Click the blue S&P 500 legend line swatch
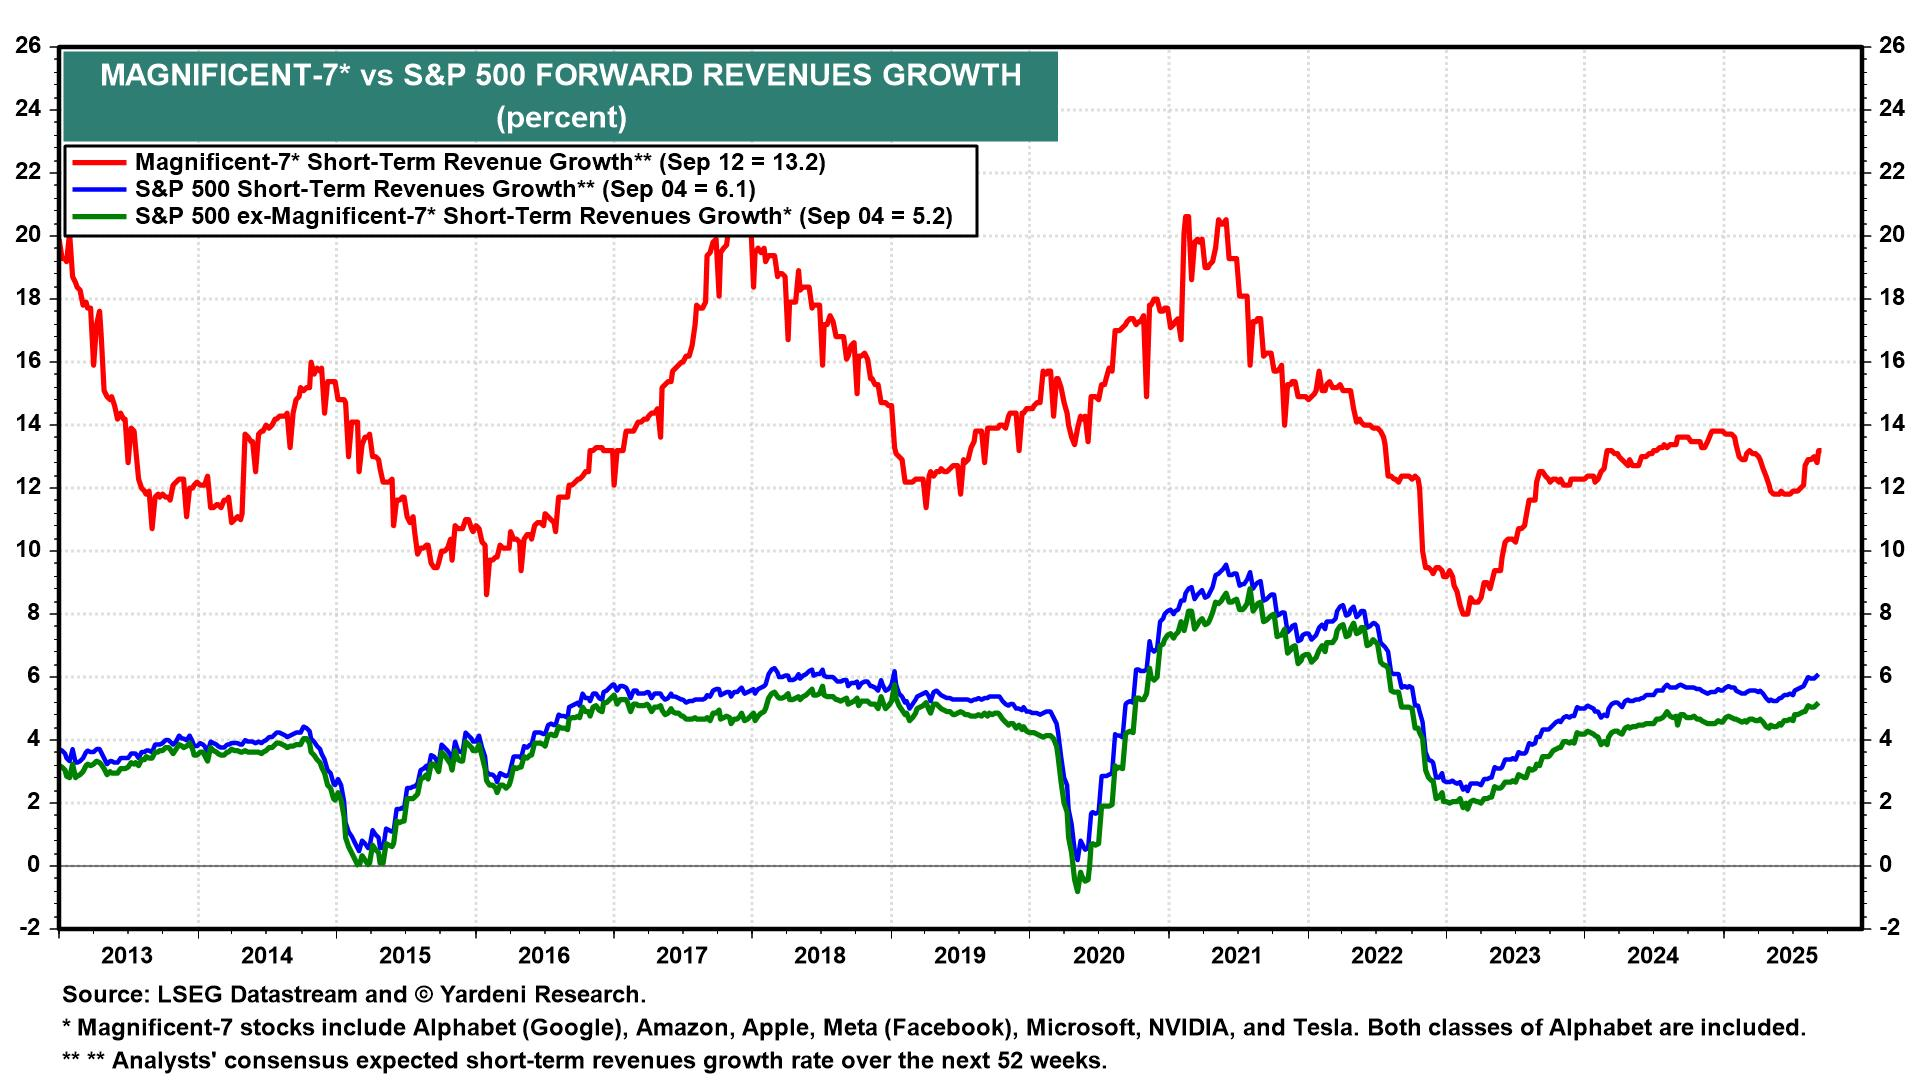The height and width of the screenshot is (1080, 1920). click(x=98, y=189)
